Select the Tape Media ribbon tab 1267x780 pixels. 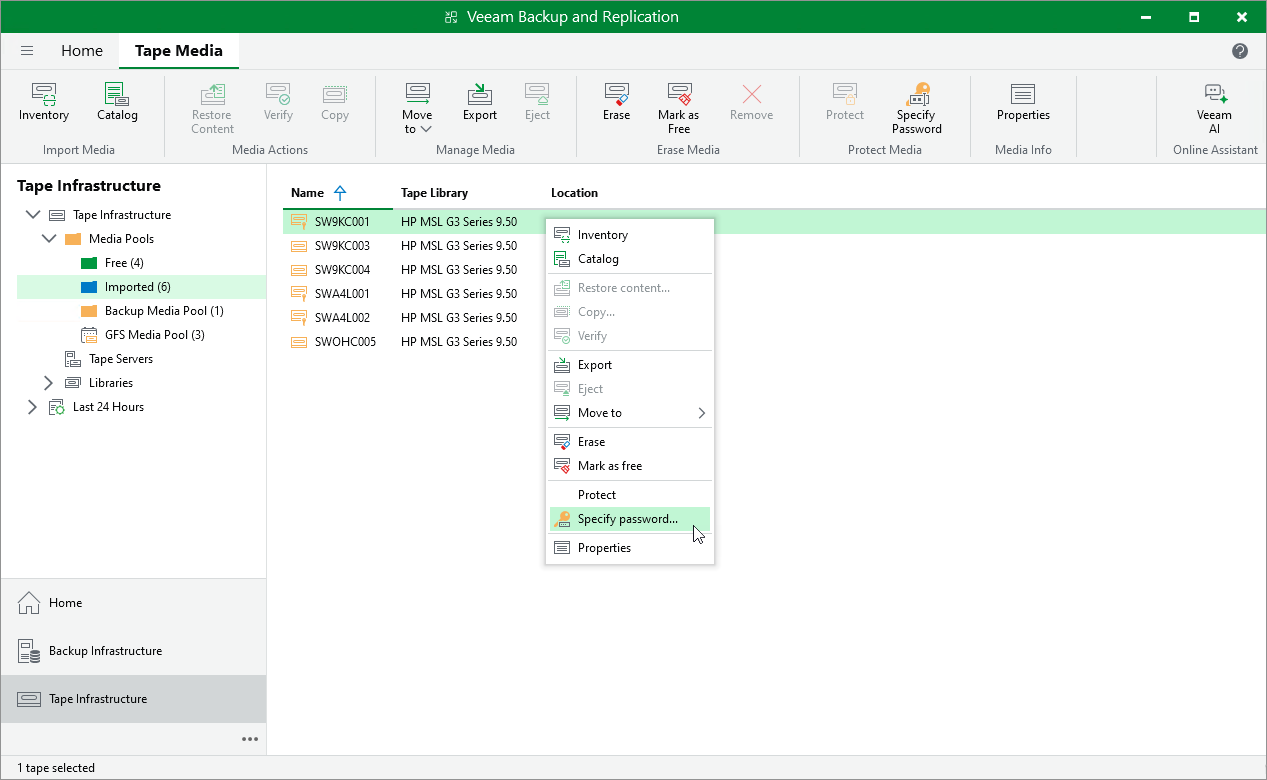pyautogui.click(x=179, y=51)
